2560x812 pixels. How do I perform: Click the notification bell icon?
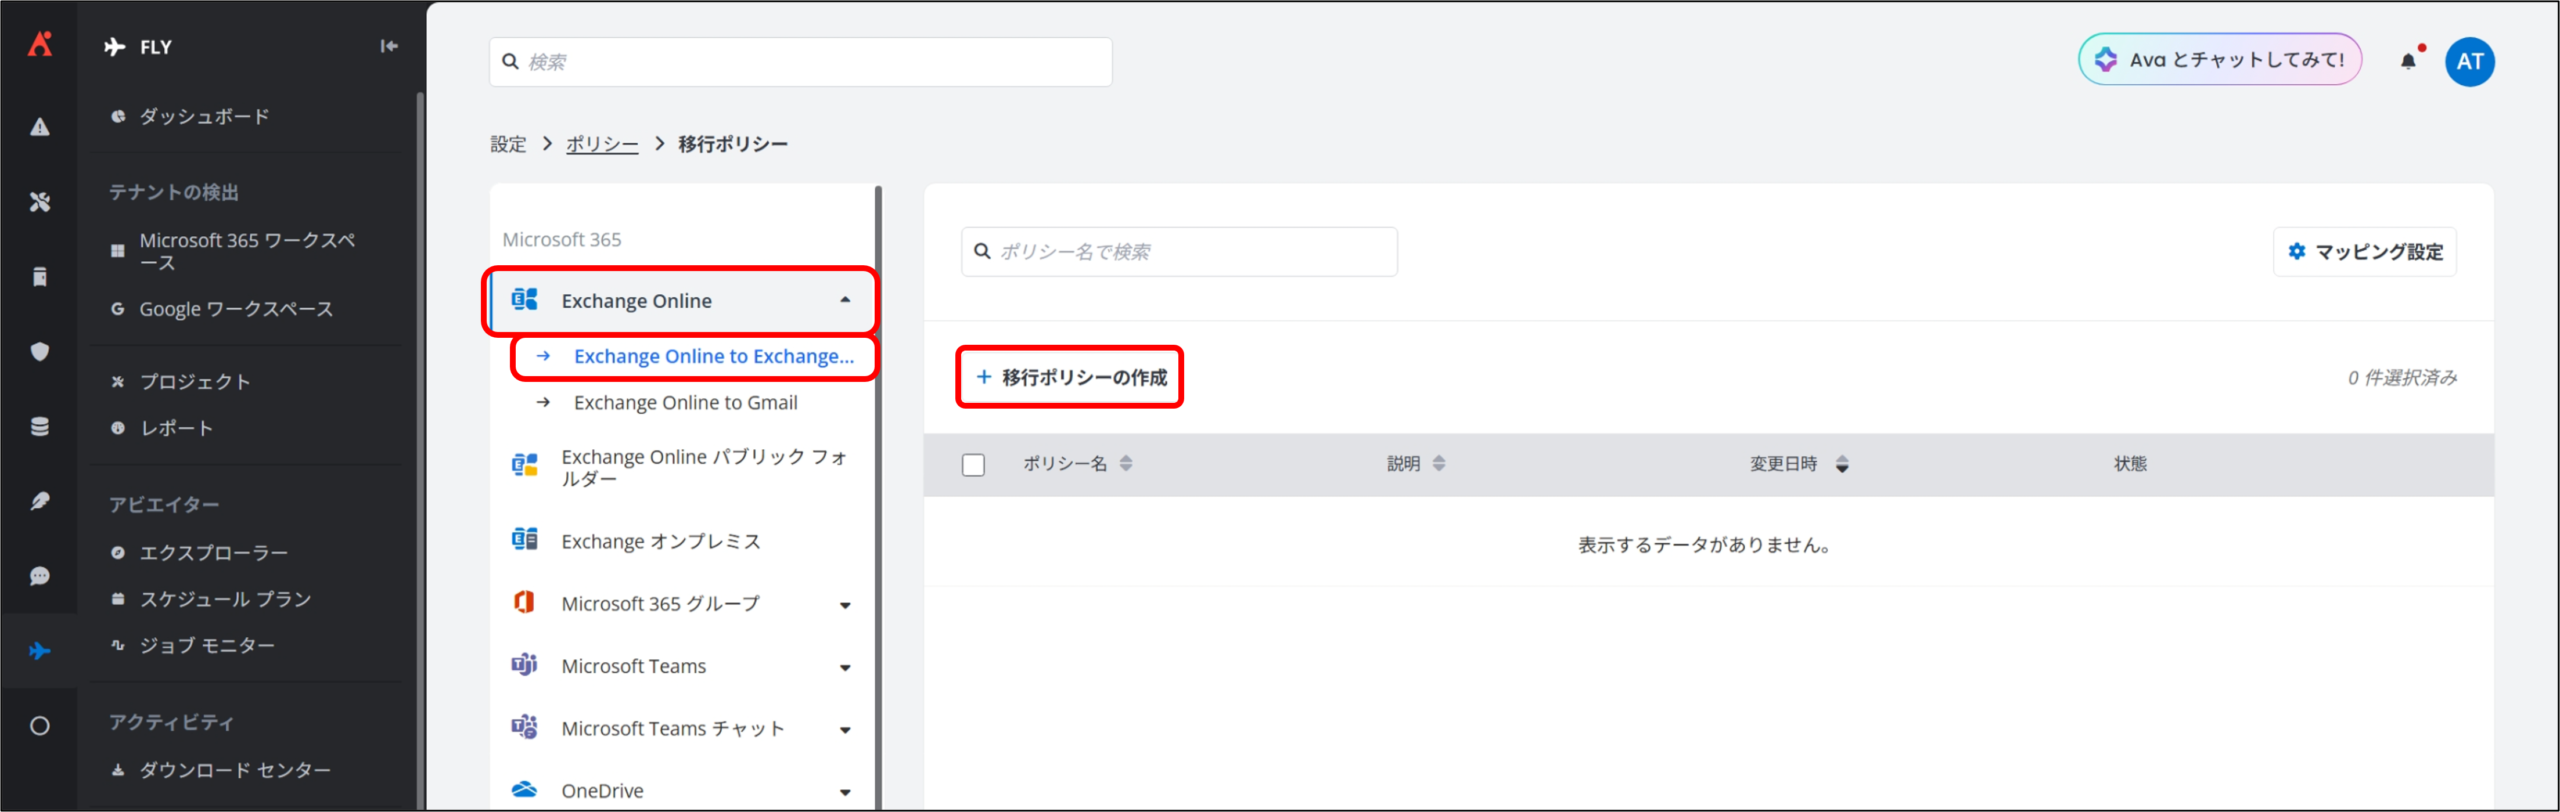click(x=2408, y=61)
